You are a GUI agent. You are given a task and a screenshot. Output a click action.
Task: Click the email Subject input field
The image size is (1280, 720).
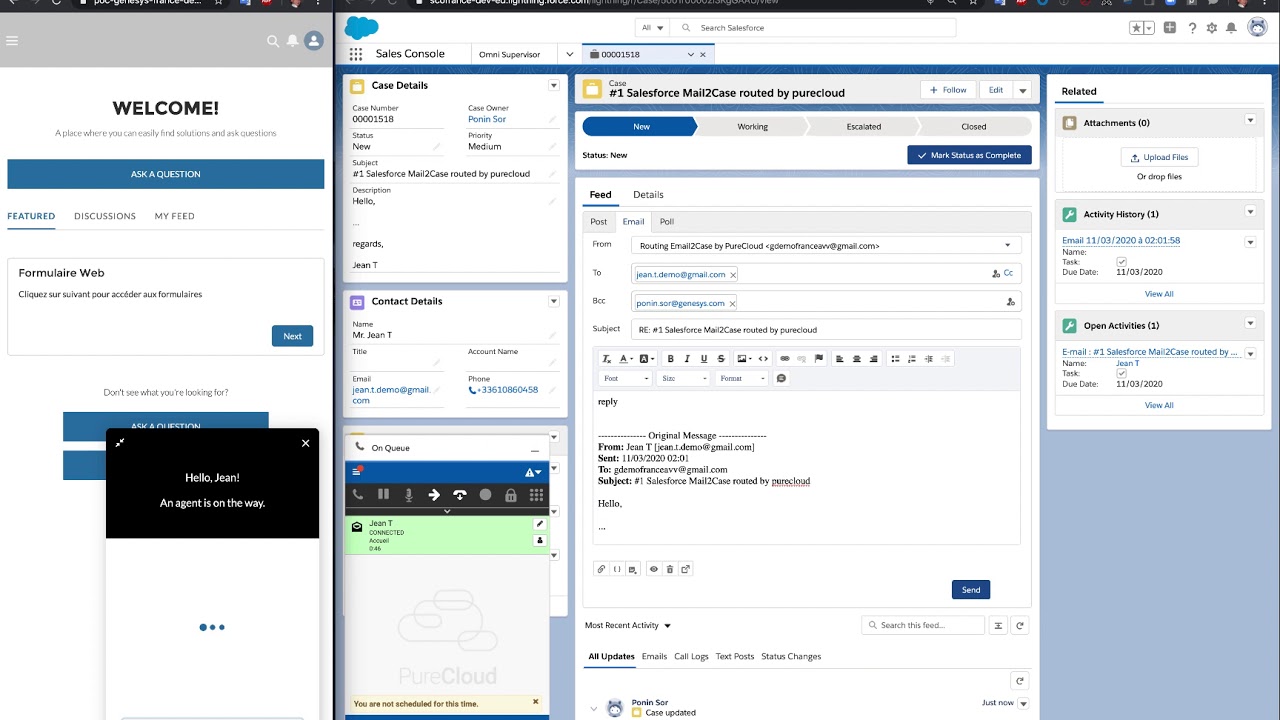[826, 329]
